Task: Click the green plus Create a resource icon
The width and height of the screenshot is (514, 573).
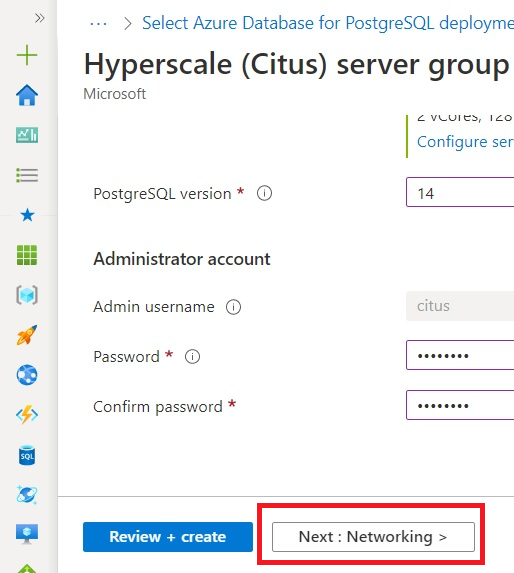Action: click(x=27, y=55)
